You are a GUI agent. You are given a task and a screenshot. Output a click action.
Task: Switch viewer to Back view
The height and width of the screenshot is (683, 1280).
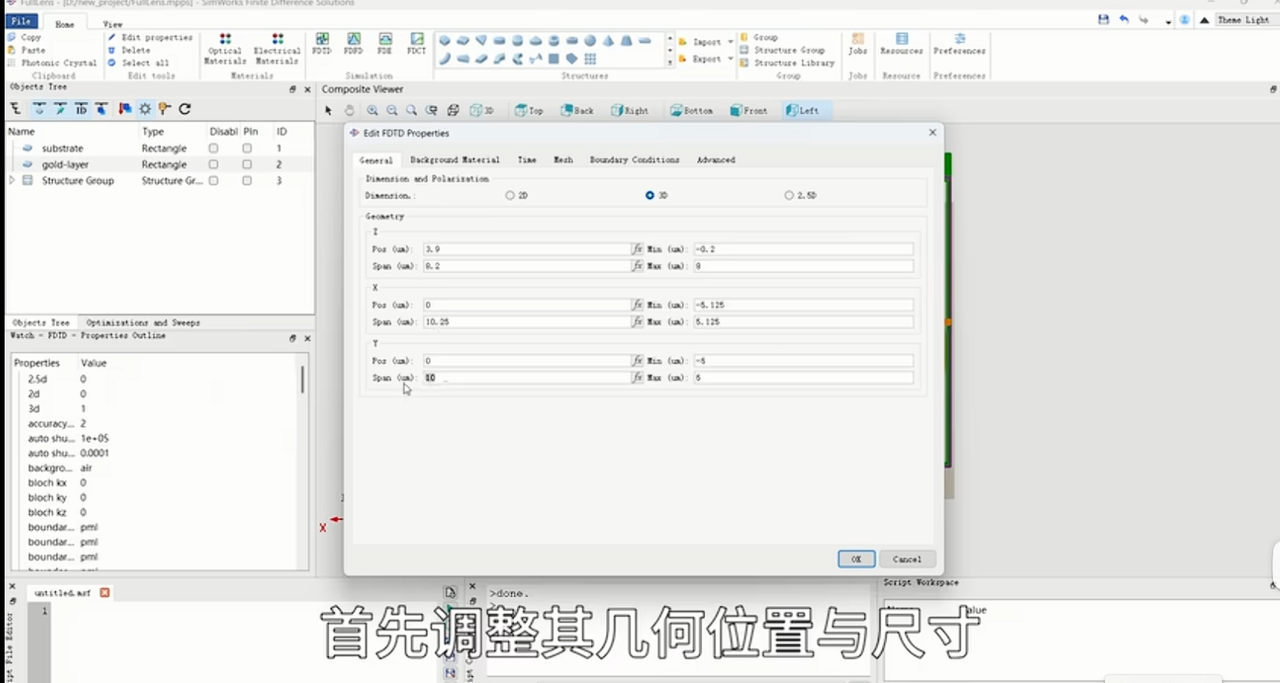point(578,110)
